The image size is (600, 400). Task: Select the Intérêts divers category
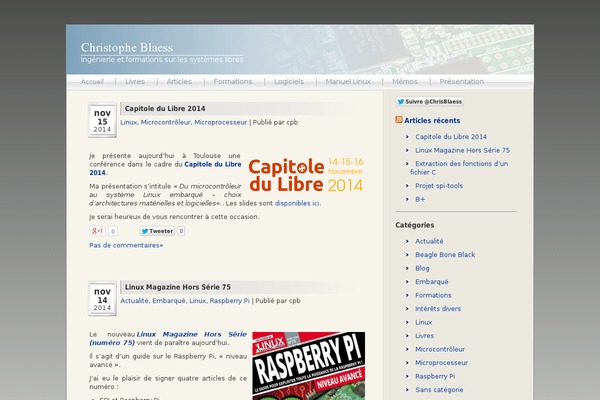[438, 309]
